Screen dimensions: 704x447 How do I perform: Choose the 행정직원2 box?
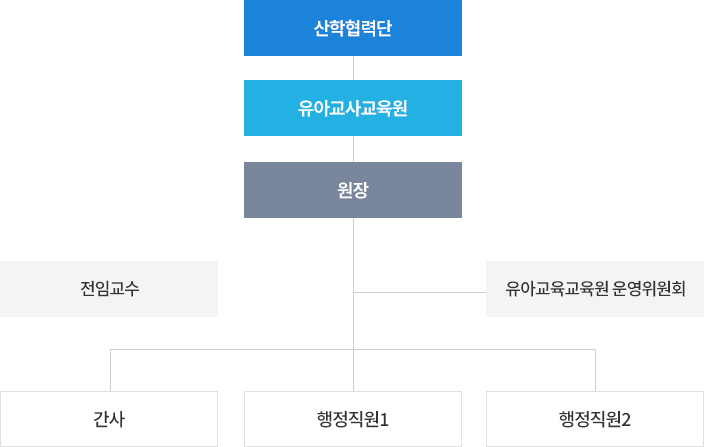pos(595,419)
